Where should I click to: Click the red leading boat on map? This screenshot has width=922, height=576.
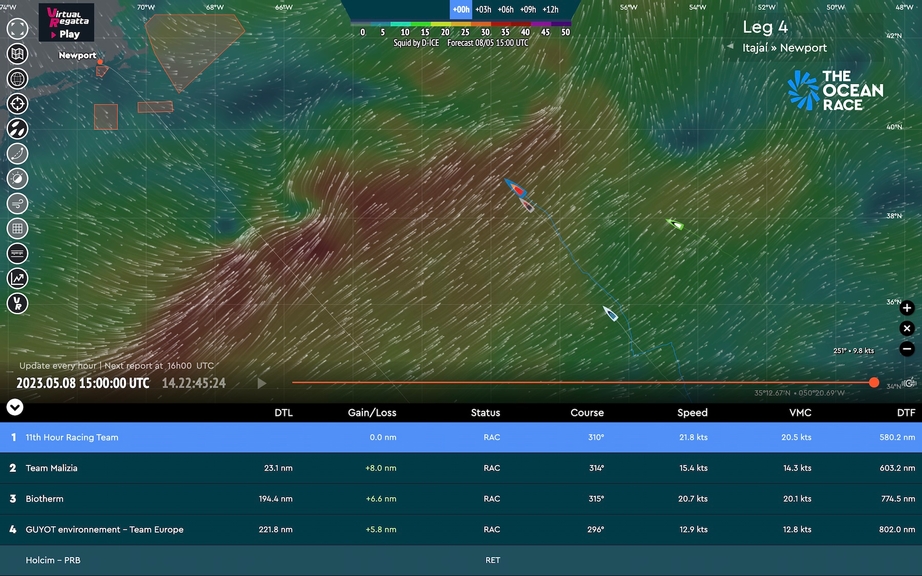tap(516, 187)
